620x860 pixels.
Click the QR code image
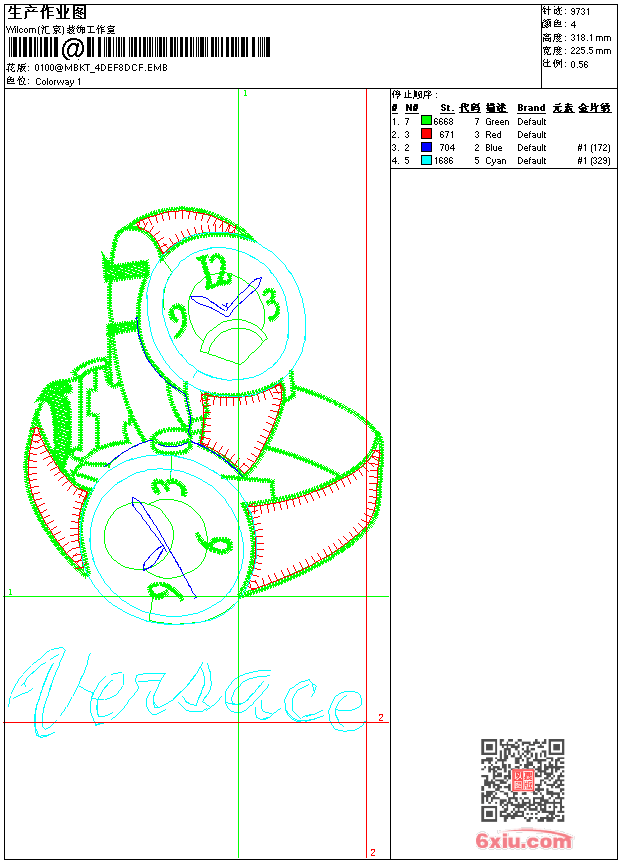(522, 780)
